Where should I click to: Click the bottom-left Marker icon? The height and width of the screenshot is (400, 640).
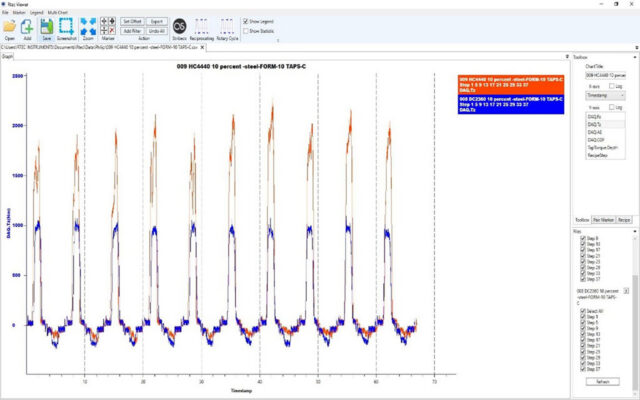[104, 30]
